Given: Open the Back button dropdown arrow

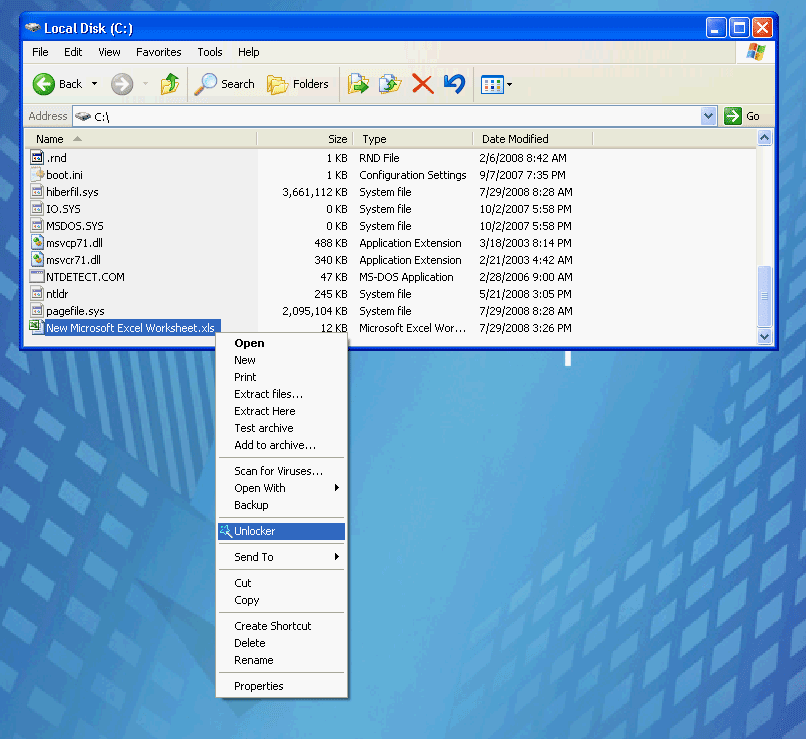Looking at the screenshot, I should (x=95, y=84).
